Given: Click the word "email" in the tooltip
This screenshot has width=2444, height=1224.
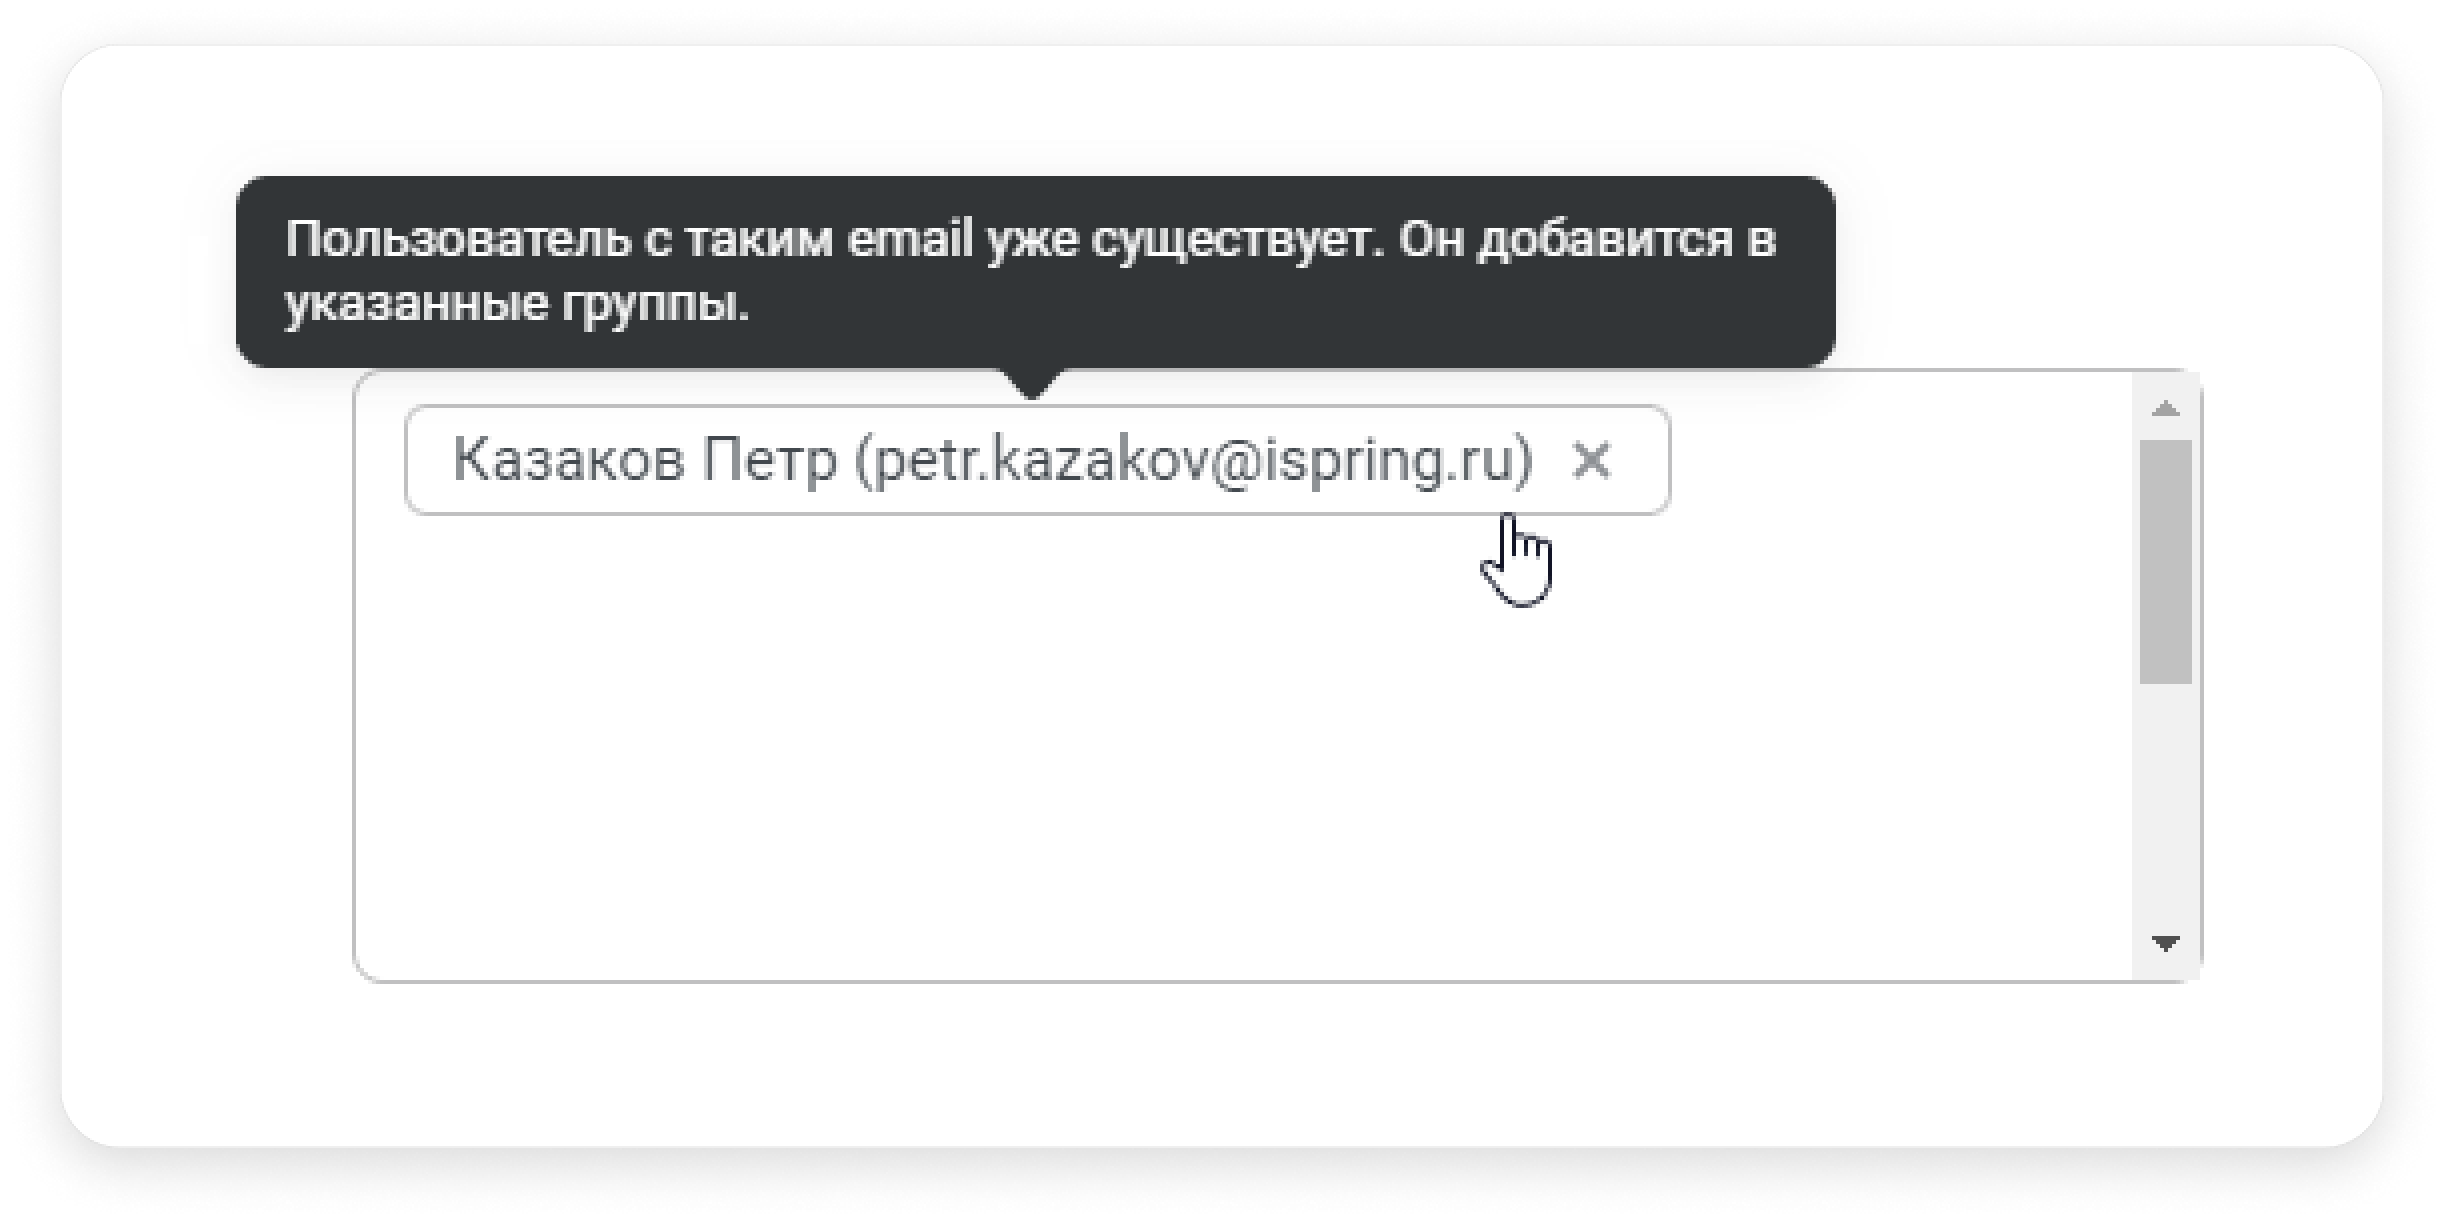Looking at the screenshot, I should [910, 238].
